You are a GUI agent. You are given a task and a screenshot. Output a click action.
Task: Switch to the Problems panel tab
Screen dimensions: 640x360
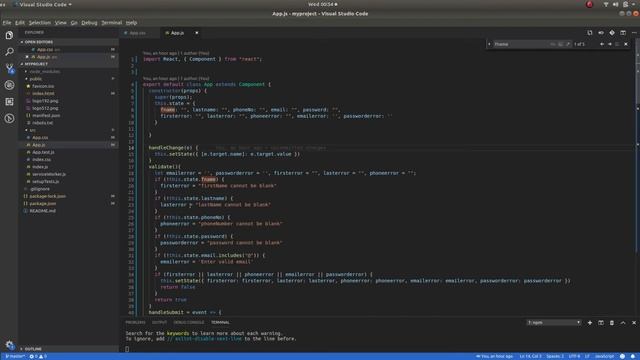pos(135,322)
